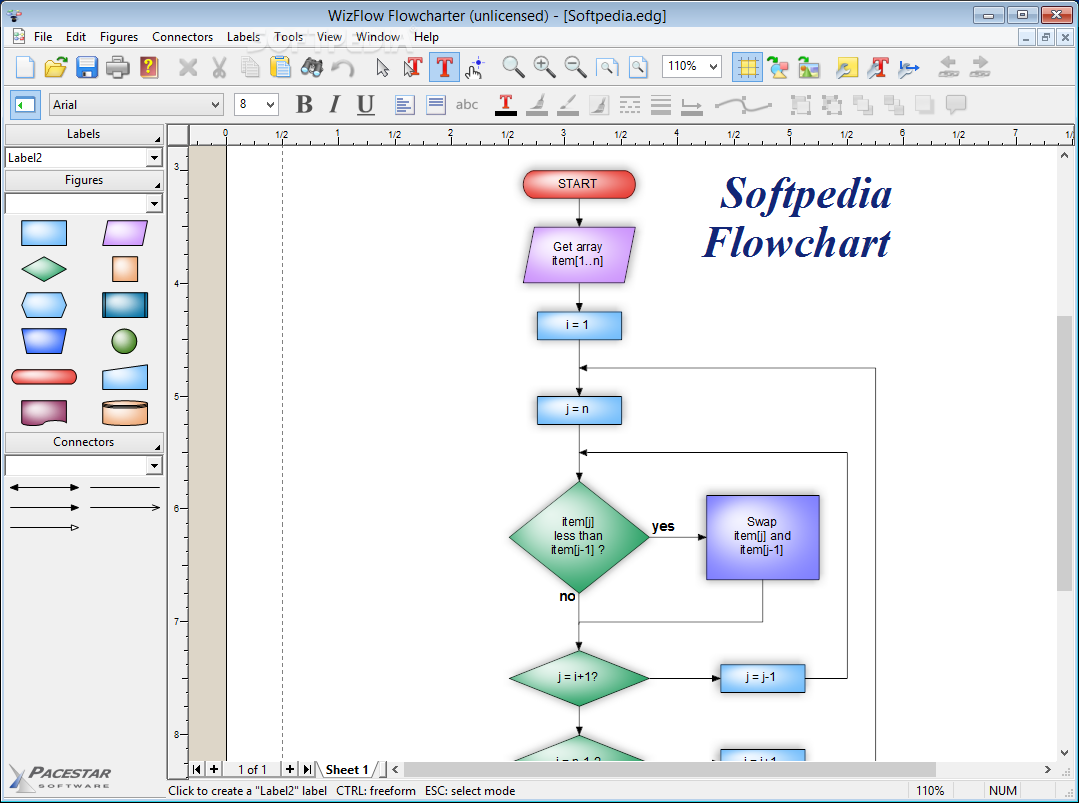Screen dimensions: 1079x803
Task: Open the Figures menu
Action: coord(118,37)
